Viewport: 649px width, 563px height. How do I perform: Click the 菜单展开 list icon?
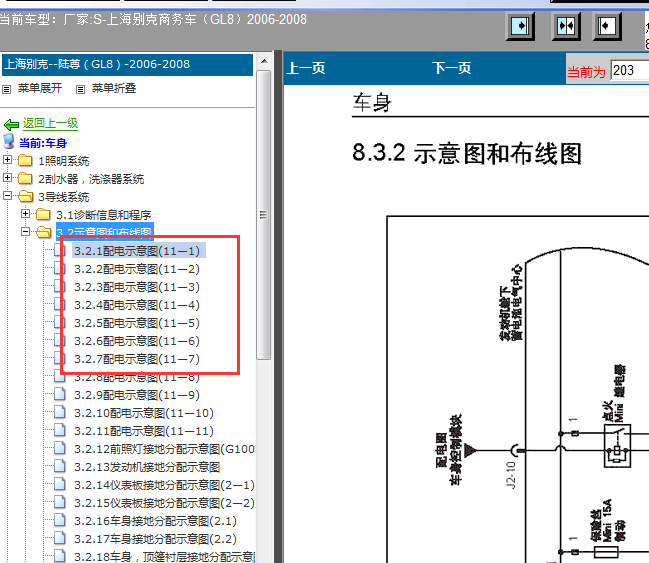point(7,89)
